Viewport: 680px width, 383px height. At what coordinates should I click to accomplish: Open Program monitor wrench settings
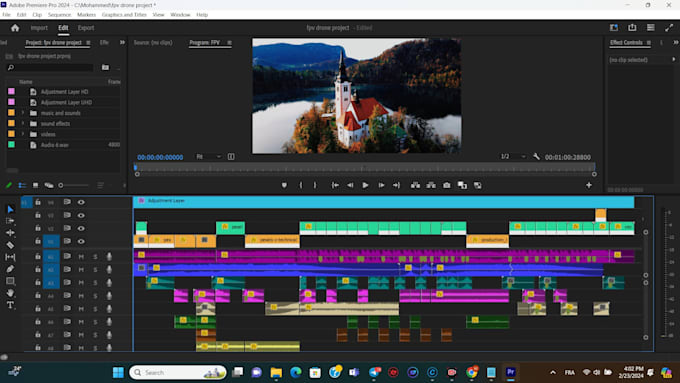pyautogui.click(x=536, y=157)
